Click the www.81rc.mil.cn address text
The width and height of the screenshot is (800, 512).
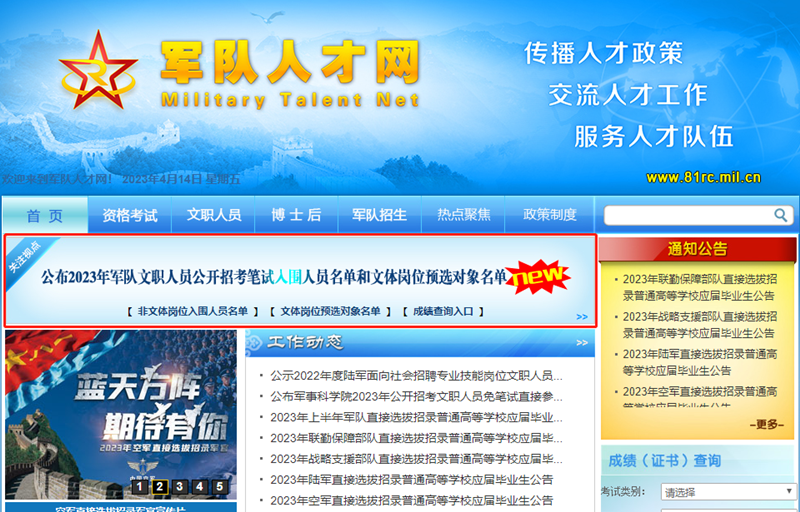tap(704, 177)
